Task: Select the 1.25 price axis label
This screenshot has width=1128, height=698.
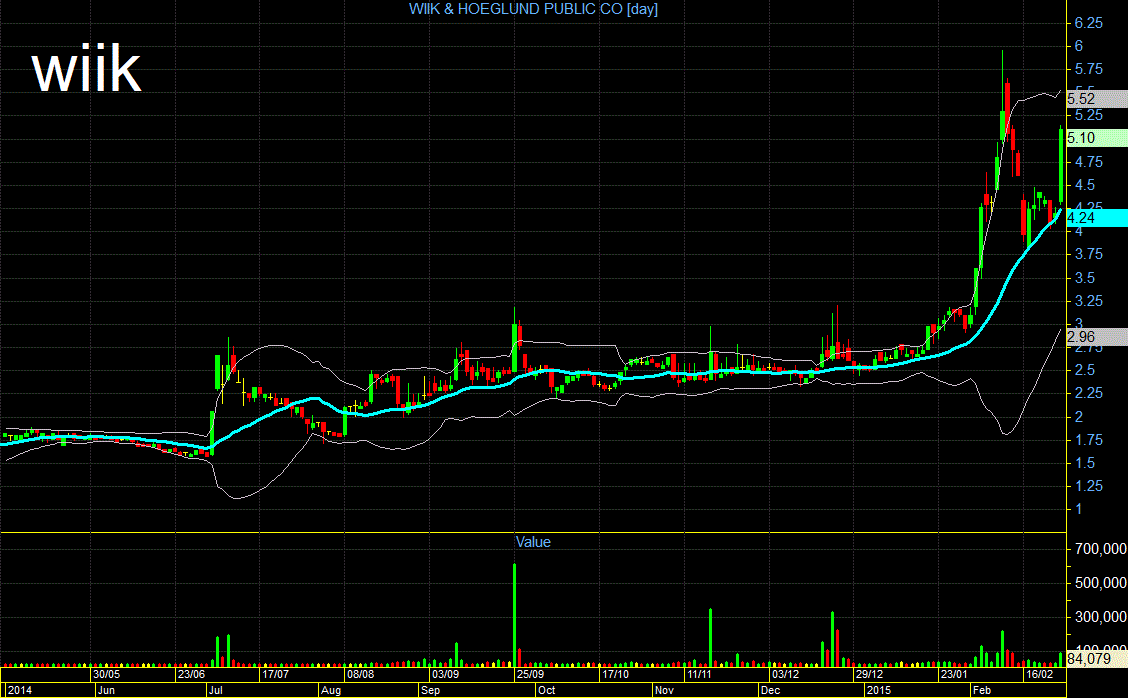Action: (x=1088, y=486)
